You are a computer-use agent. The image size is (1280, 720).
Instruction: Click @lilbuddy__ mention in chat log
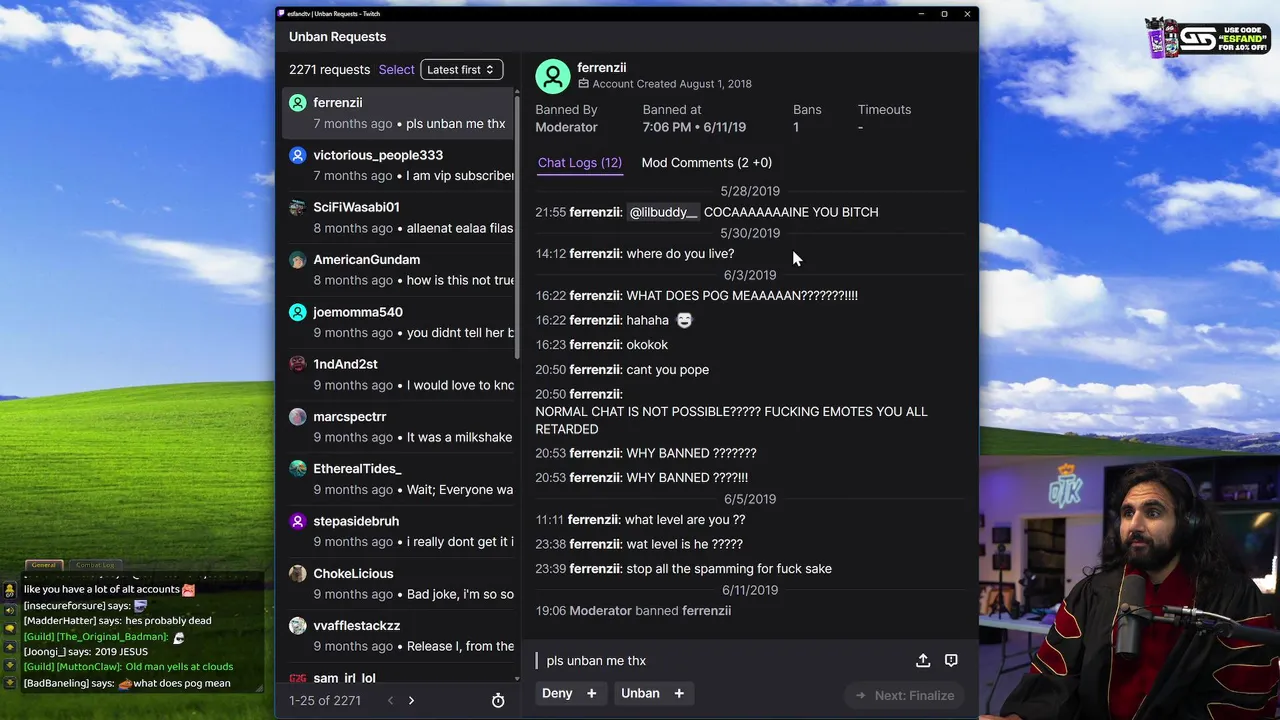(663, 212)
